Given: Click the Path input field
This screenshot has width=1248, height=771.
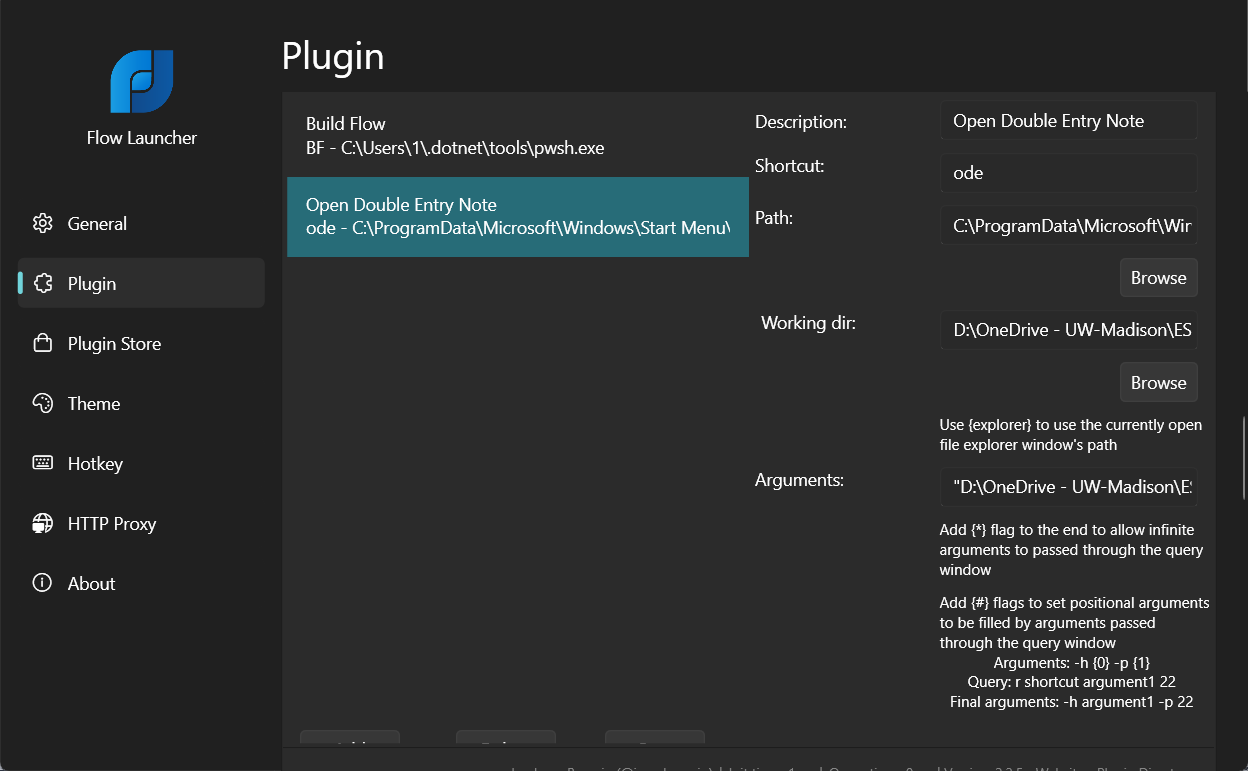Looking at the screenshot, I should (x=1068, y=226).
